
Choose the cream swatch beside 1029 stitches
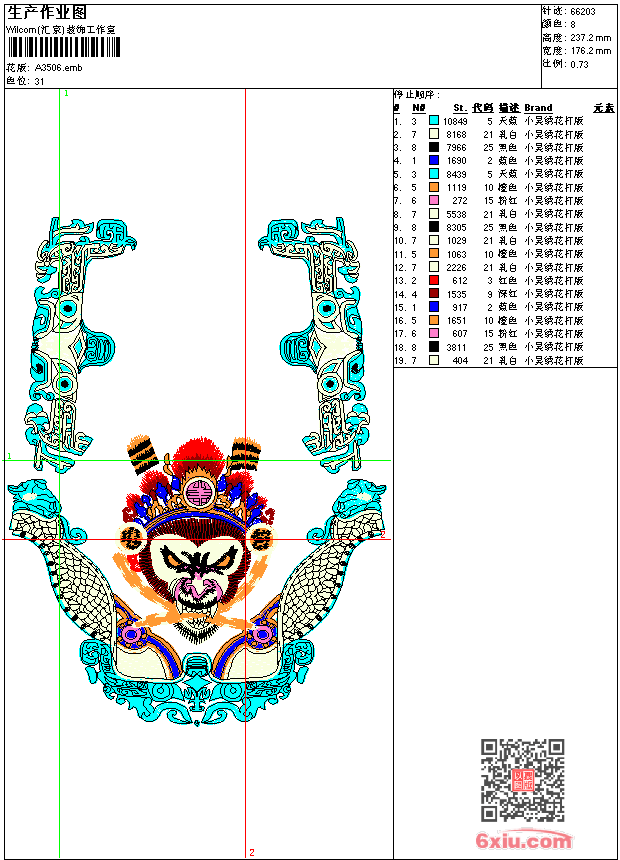(434, 240)
